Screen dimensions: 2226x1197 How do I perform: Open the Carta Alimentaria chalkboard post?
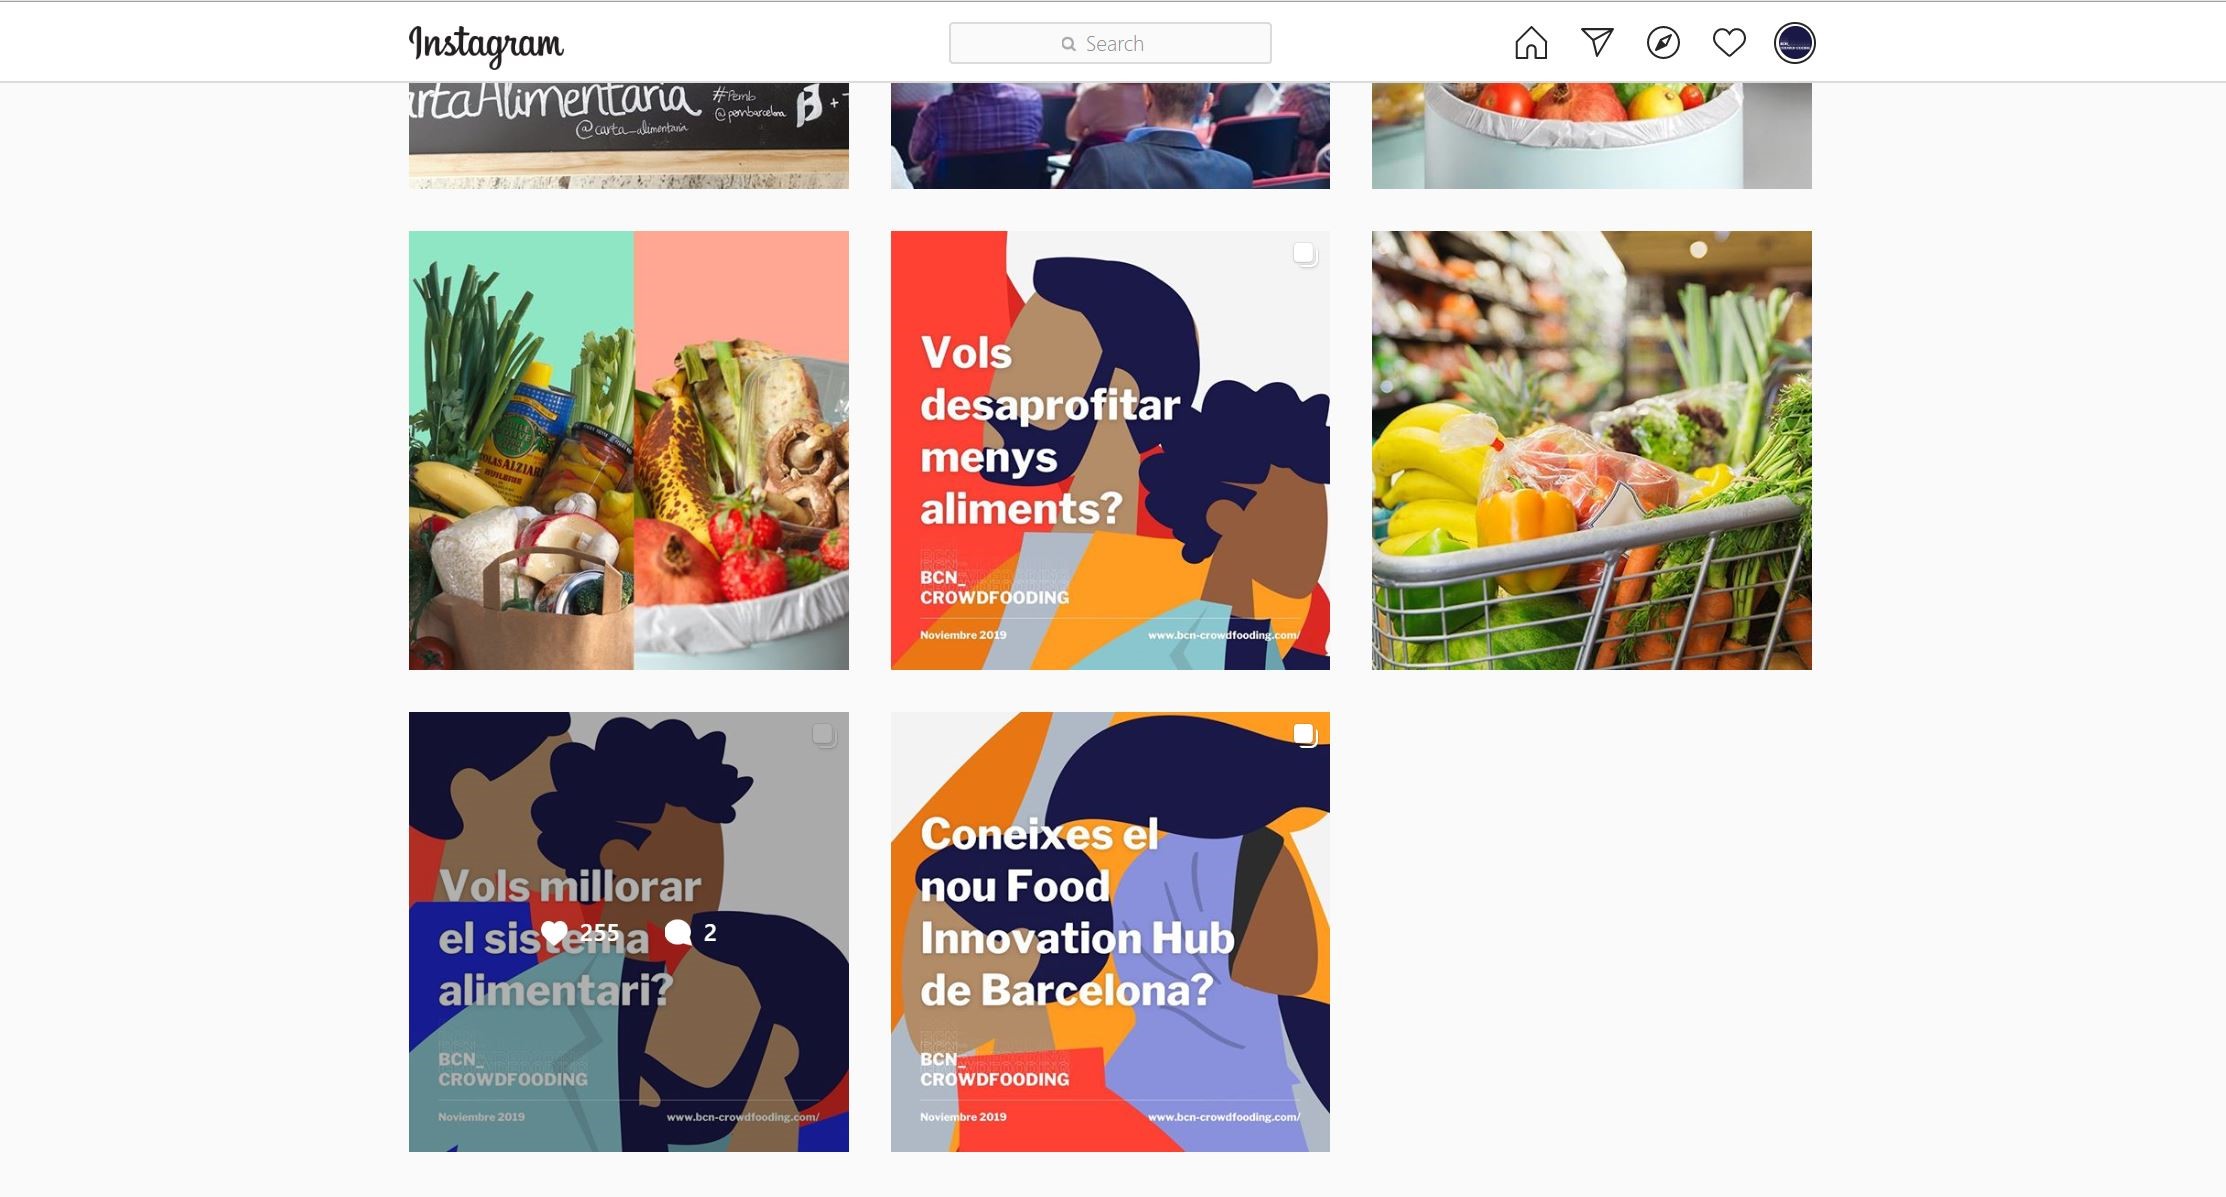point(629,135)
